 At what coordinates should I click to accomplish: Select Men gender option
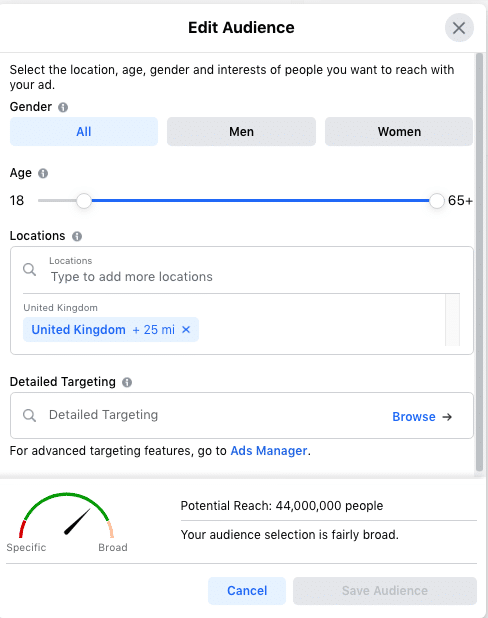coord(241,132)
